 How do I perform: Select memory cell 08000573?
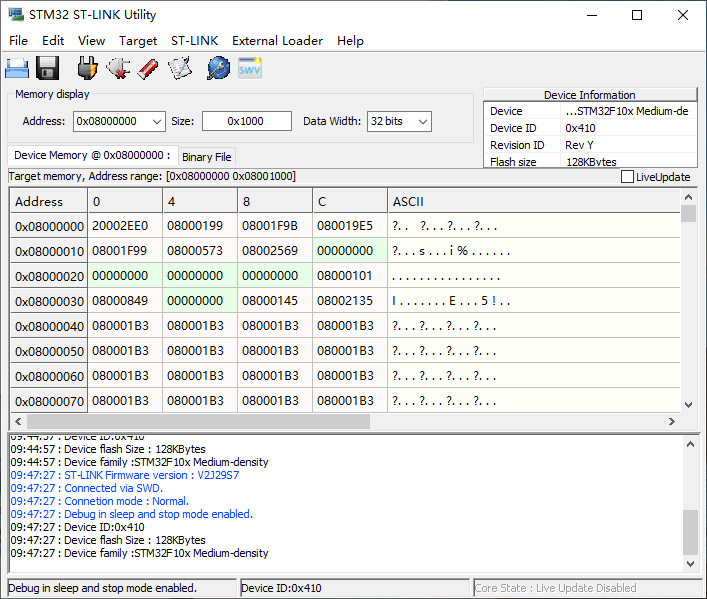point(200,251)
